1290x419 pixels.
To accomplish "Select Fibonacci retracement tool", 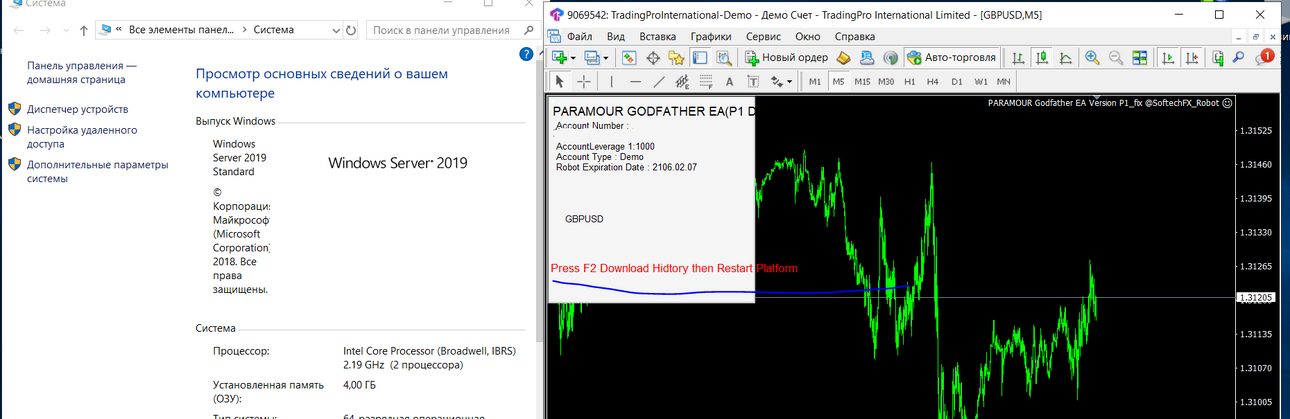I will pos(706,81).
